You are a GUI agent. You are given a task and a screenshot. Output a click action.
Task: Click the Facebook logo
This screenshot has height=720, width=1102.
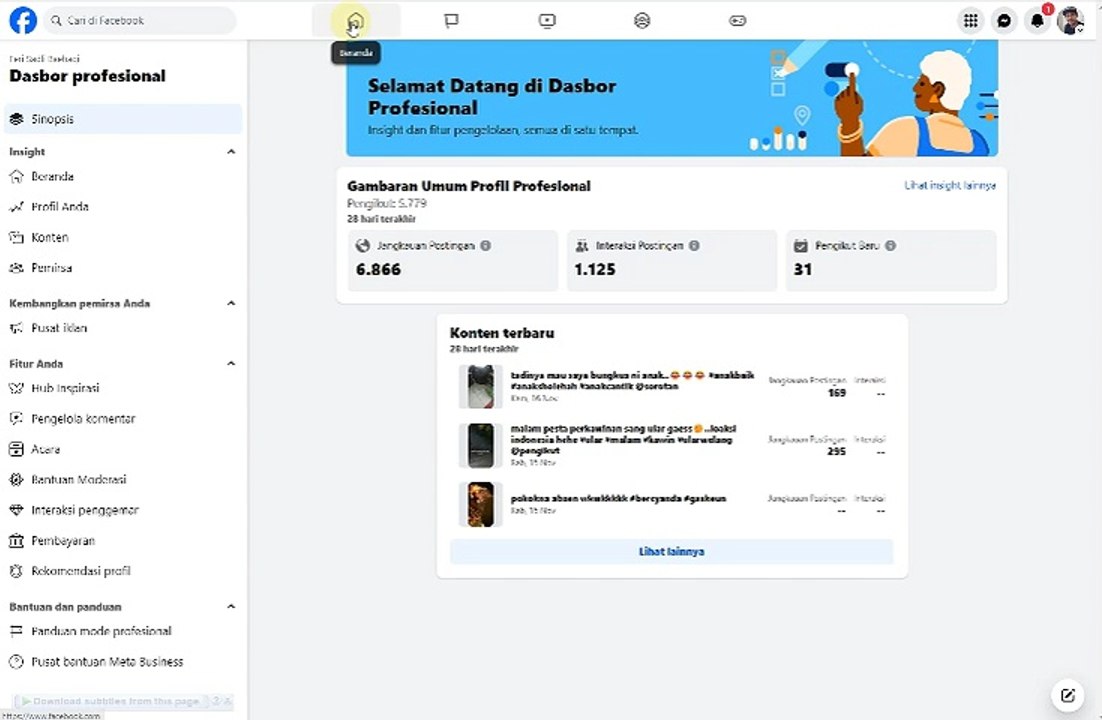(22, 20)
